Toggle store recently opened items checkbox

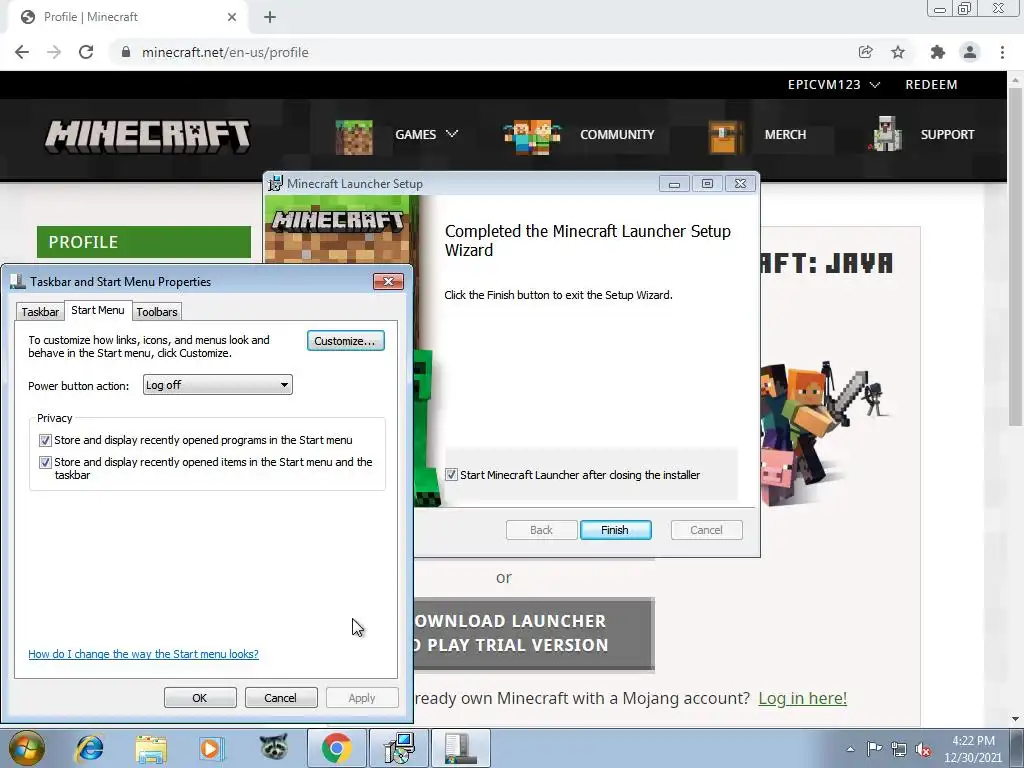[x=45, y=462]
